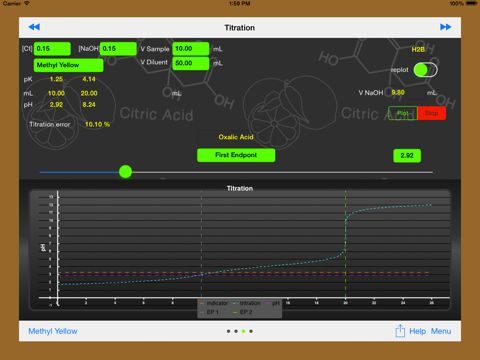Tap the 'EP 1' legend entry
The image size is (480, 360).
click(x=209, y=312)
